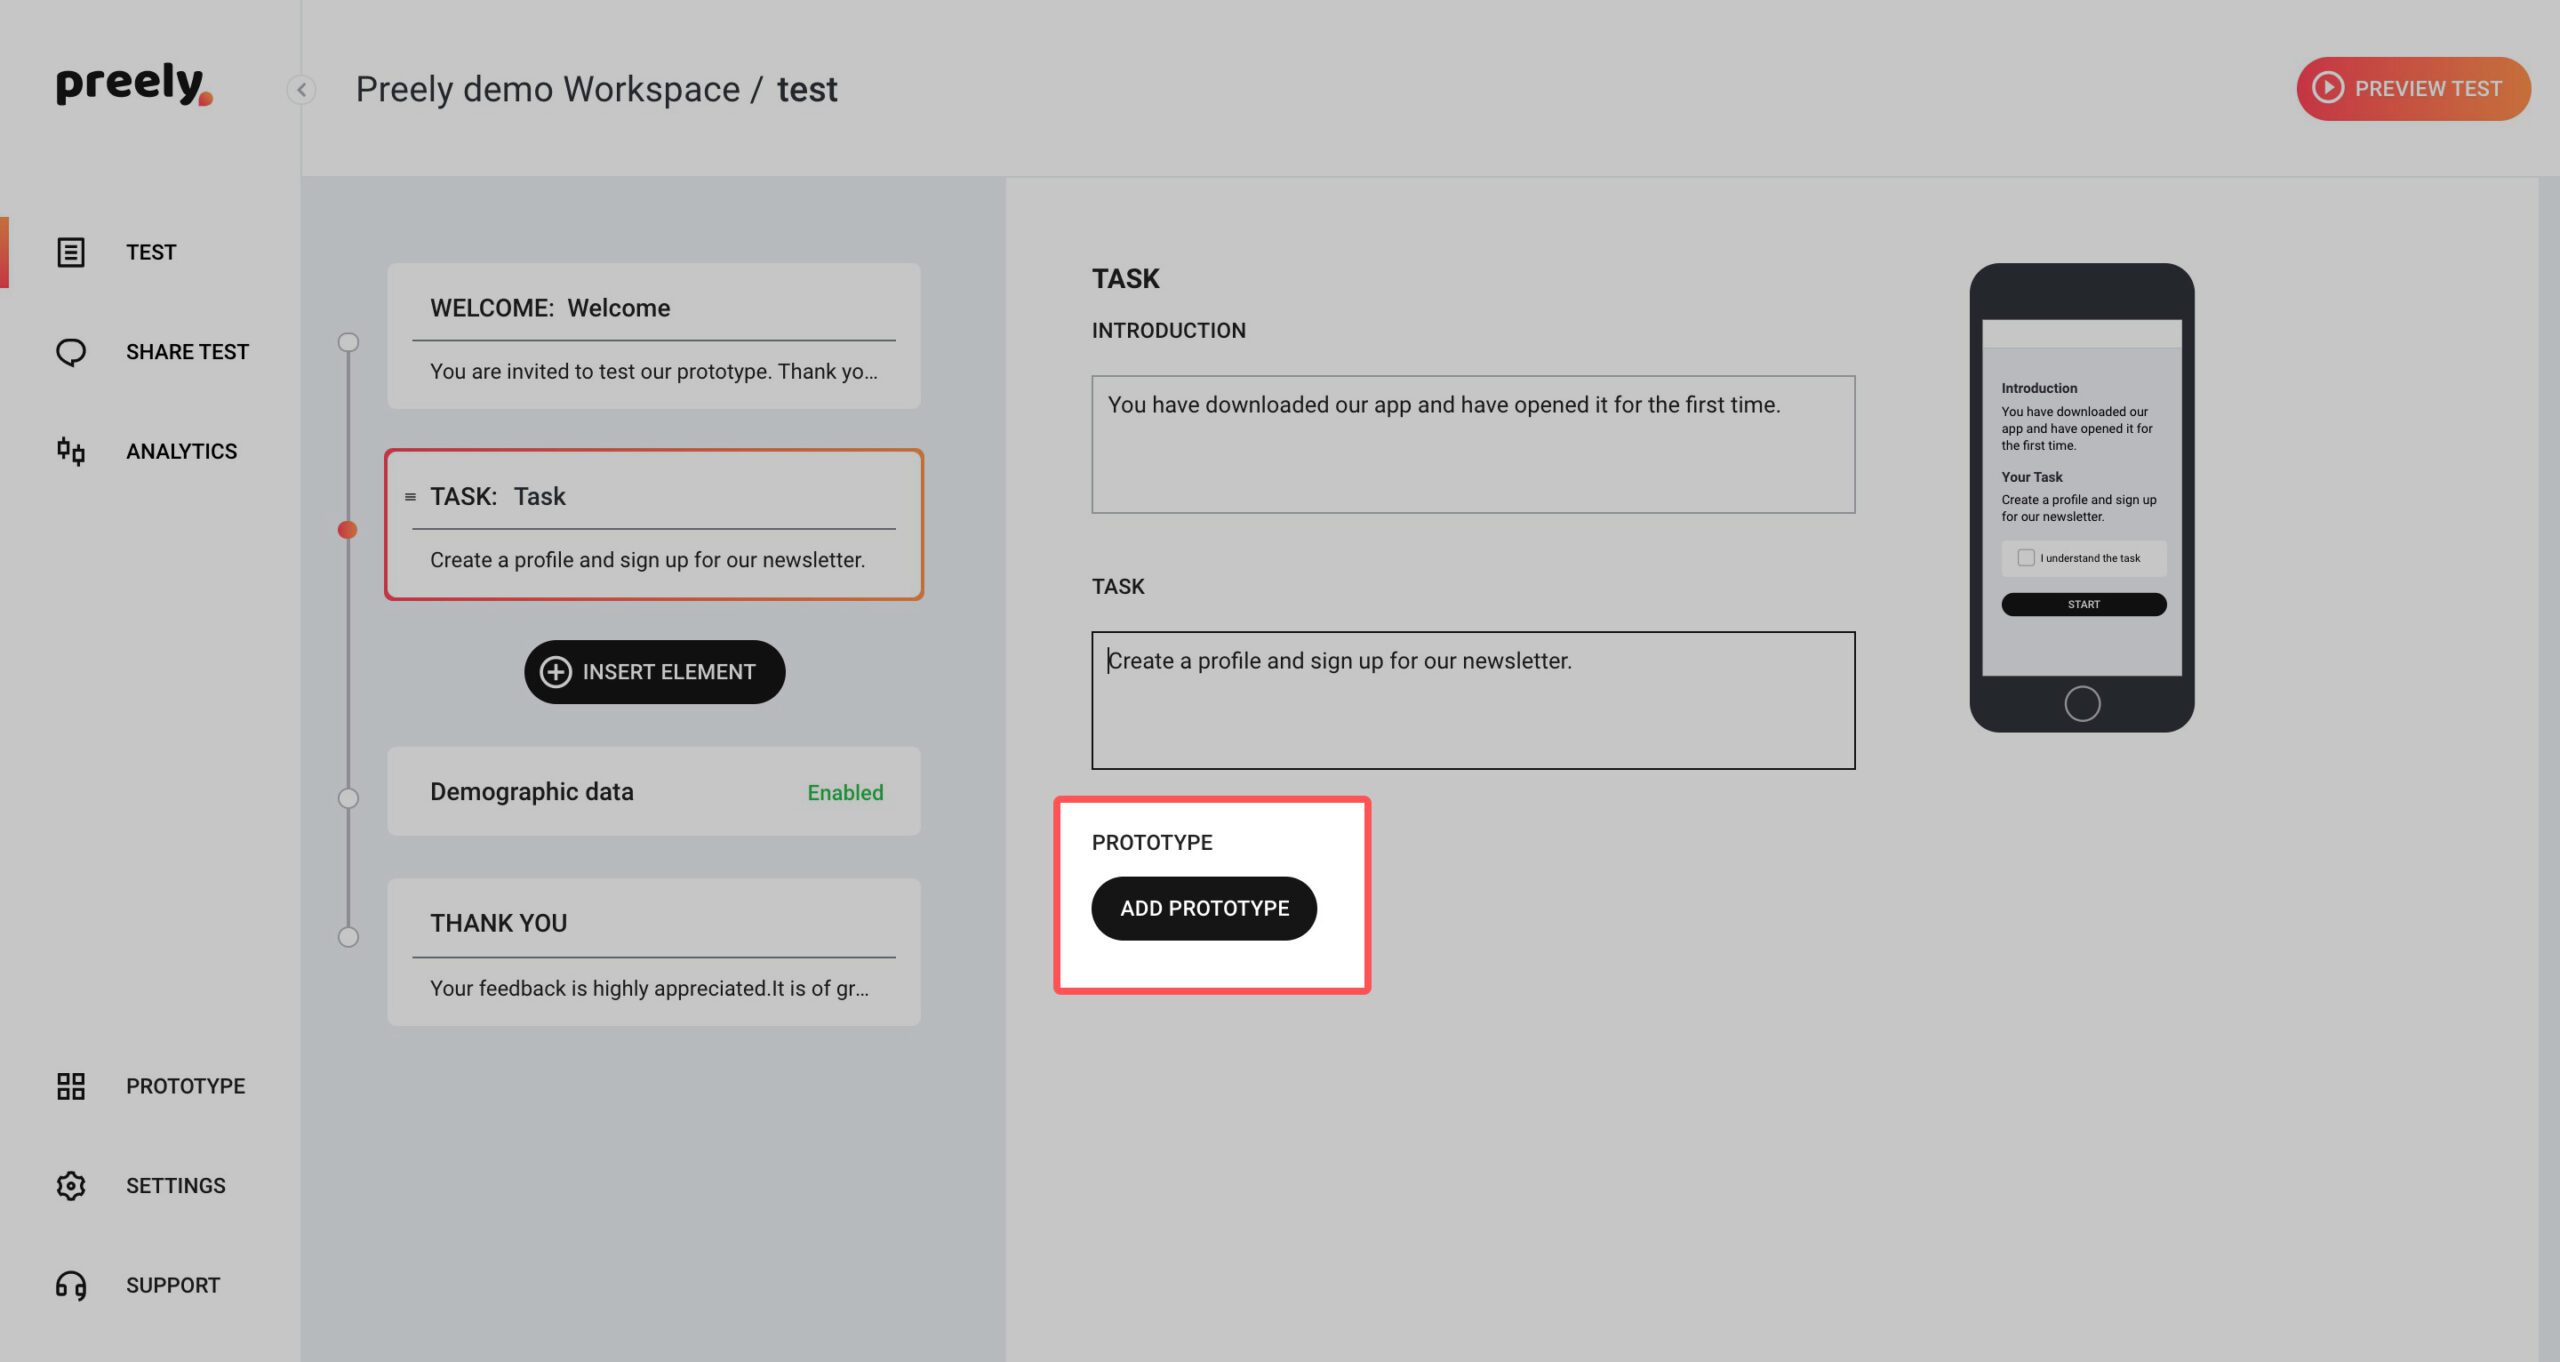Click the Demographic data timeline circle
Screen dimensions: 2560x1362
tap(348, 798)
